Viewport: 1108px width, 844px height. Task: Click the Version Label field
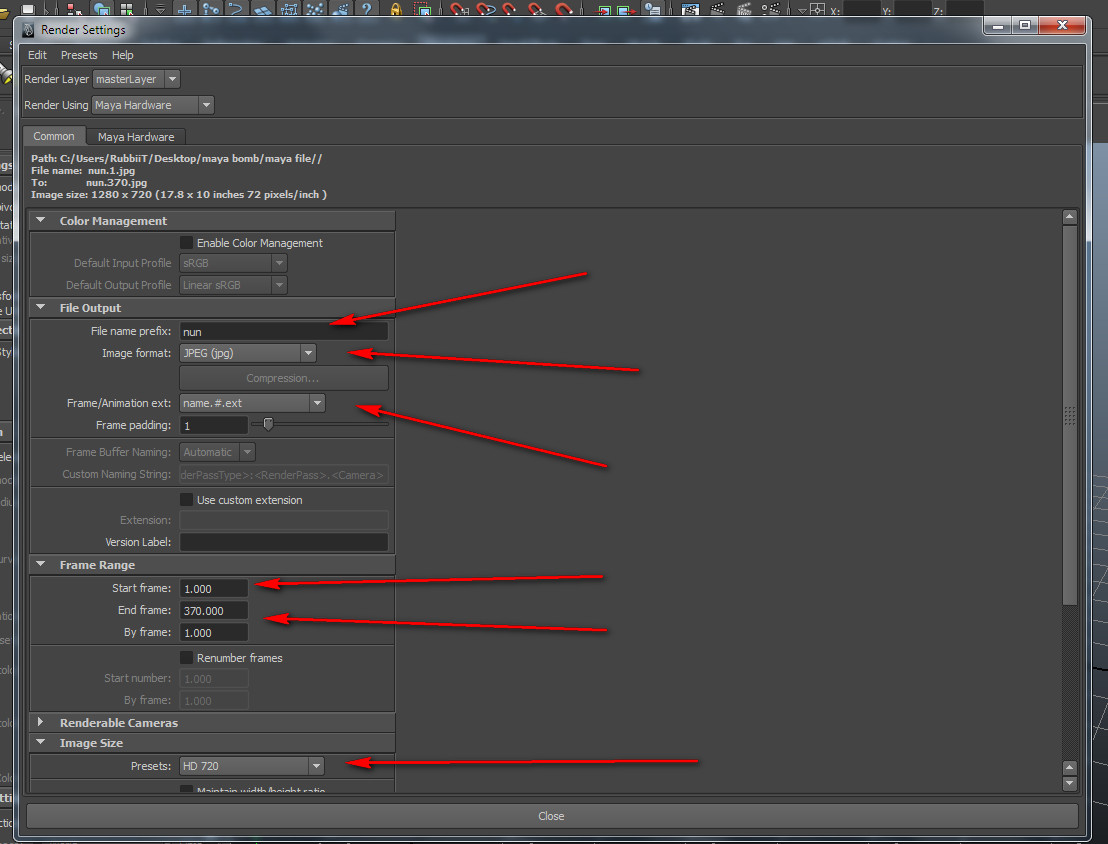coord(283,541)
